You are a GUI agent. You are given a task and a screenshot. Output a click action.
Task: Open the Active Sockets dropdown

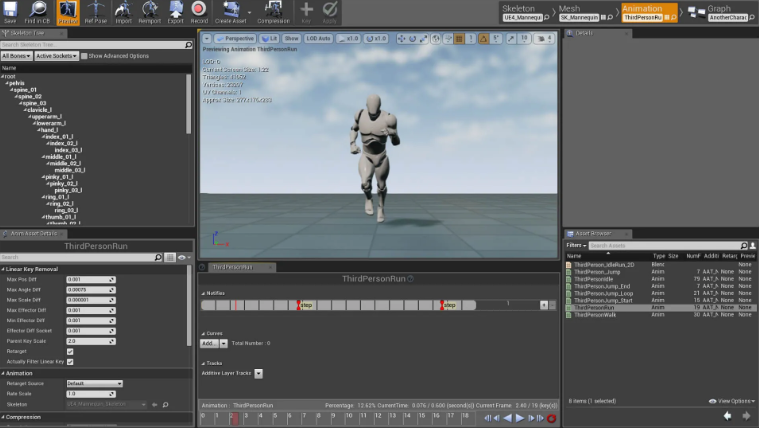(56, 56)
